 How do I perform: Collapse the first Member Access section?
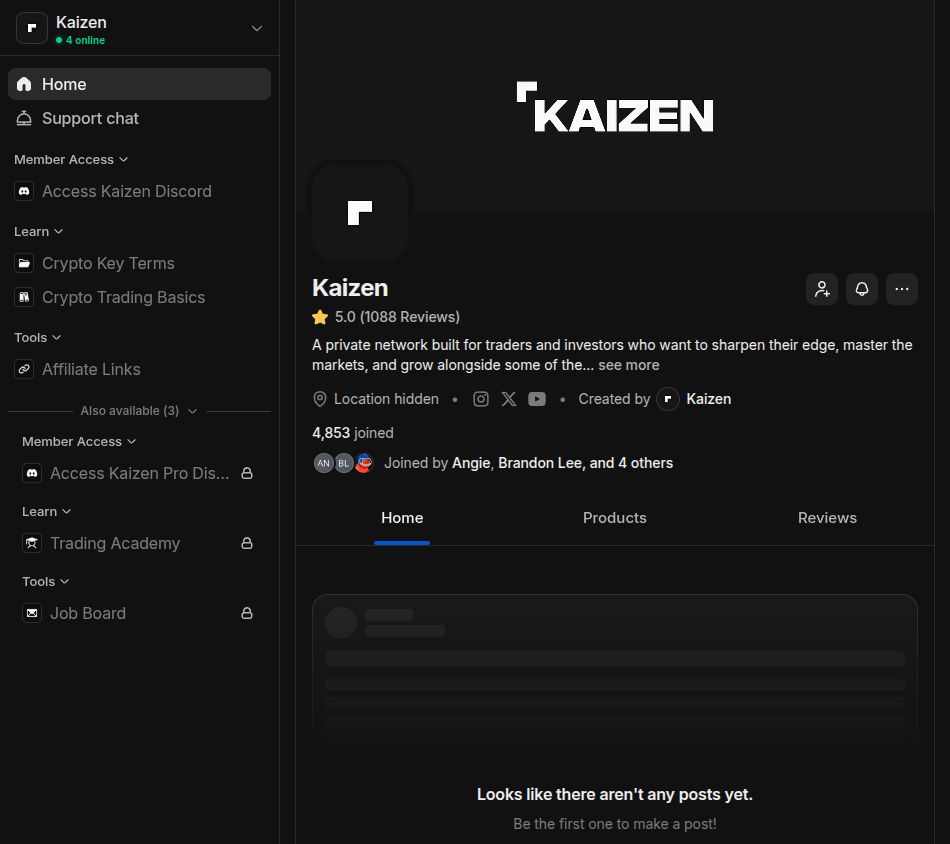[x=71, y=159]
